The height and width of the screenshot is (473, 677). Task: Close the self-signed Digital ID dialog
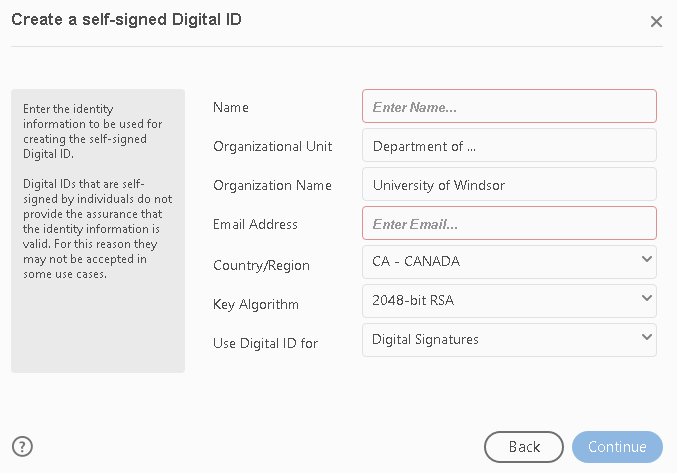tap(656, 21)
